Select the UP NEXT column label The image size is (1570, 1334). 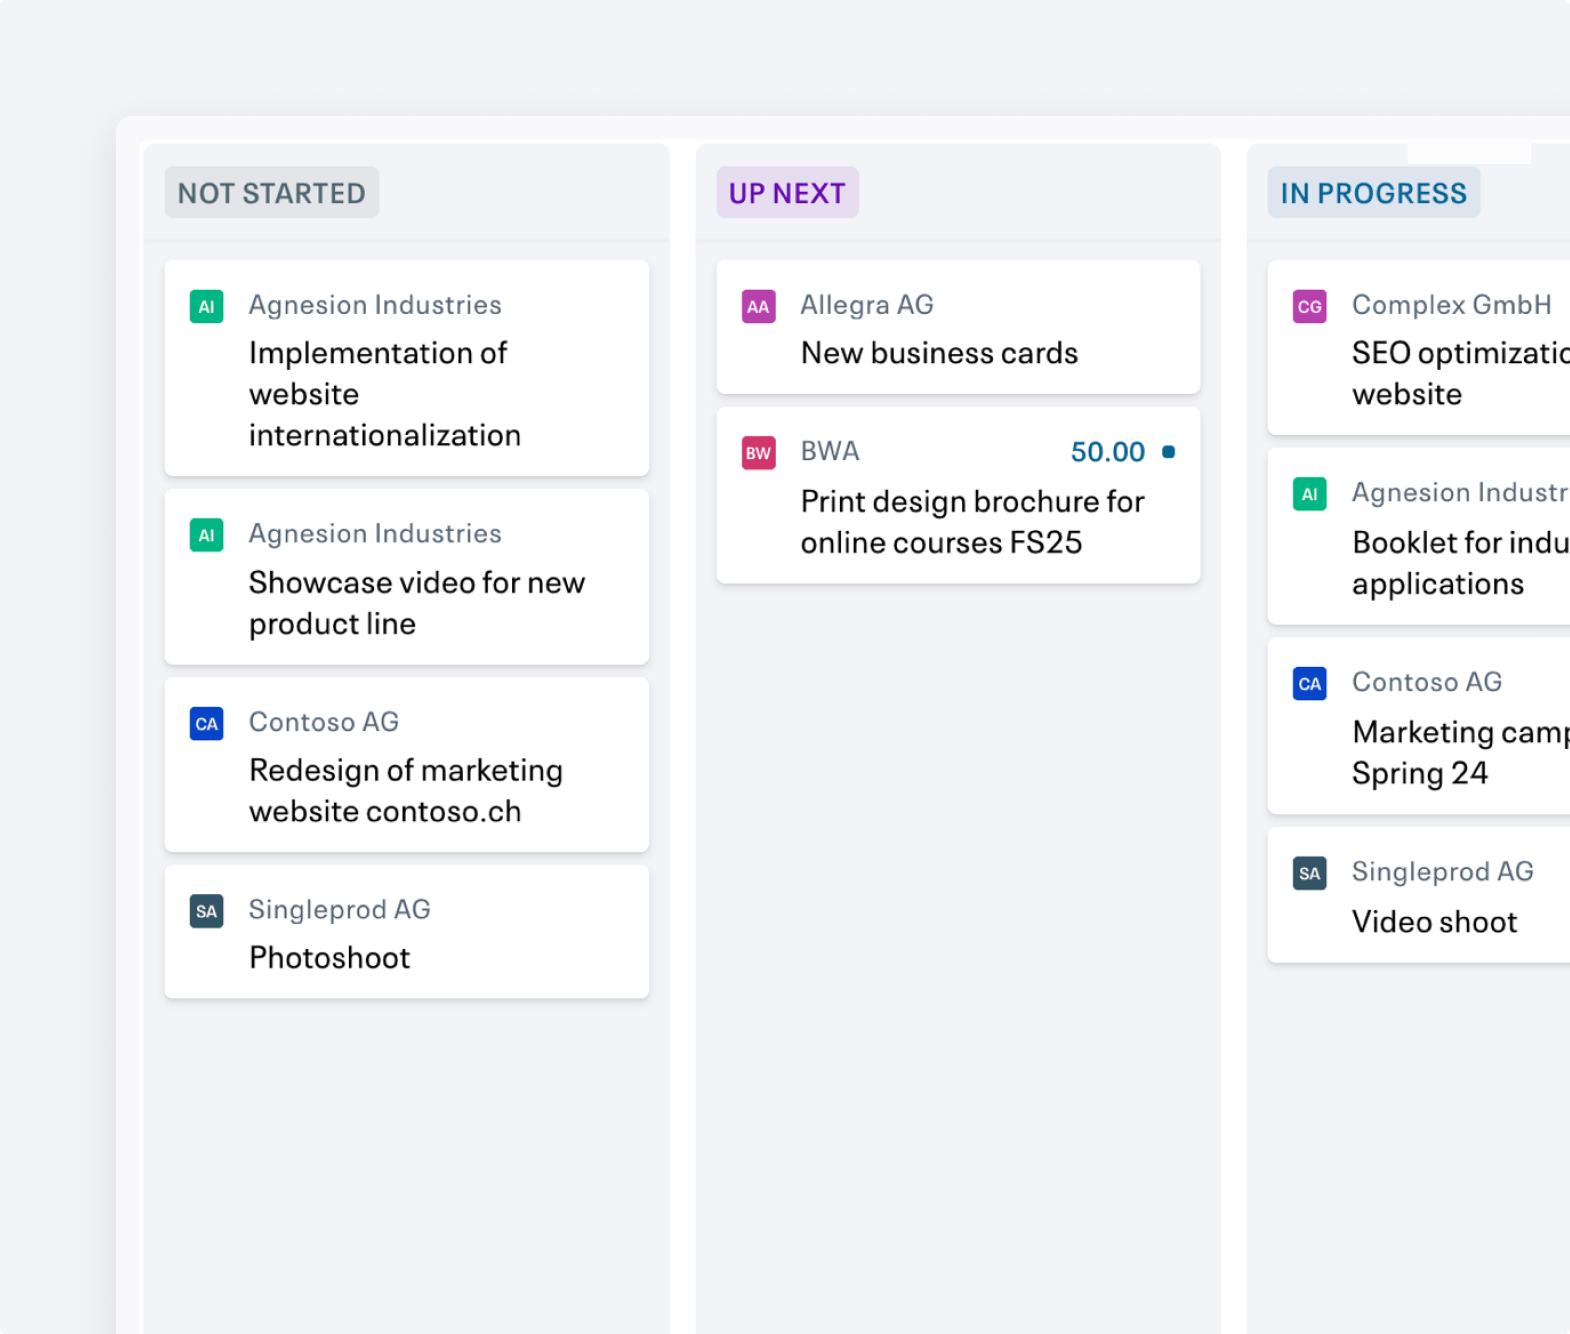(787, 193)
